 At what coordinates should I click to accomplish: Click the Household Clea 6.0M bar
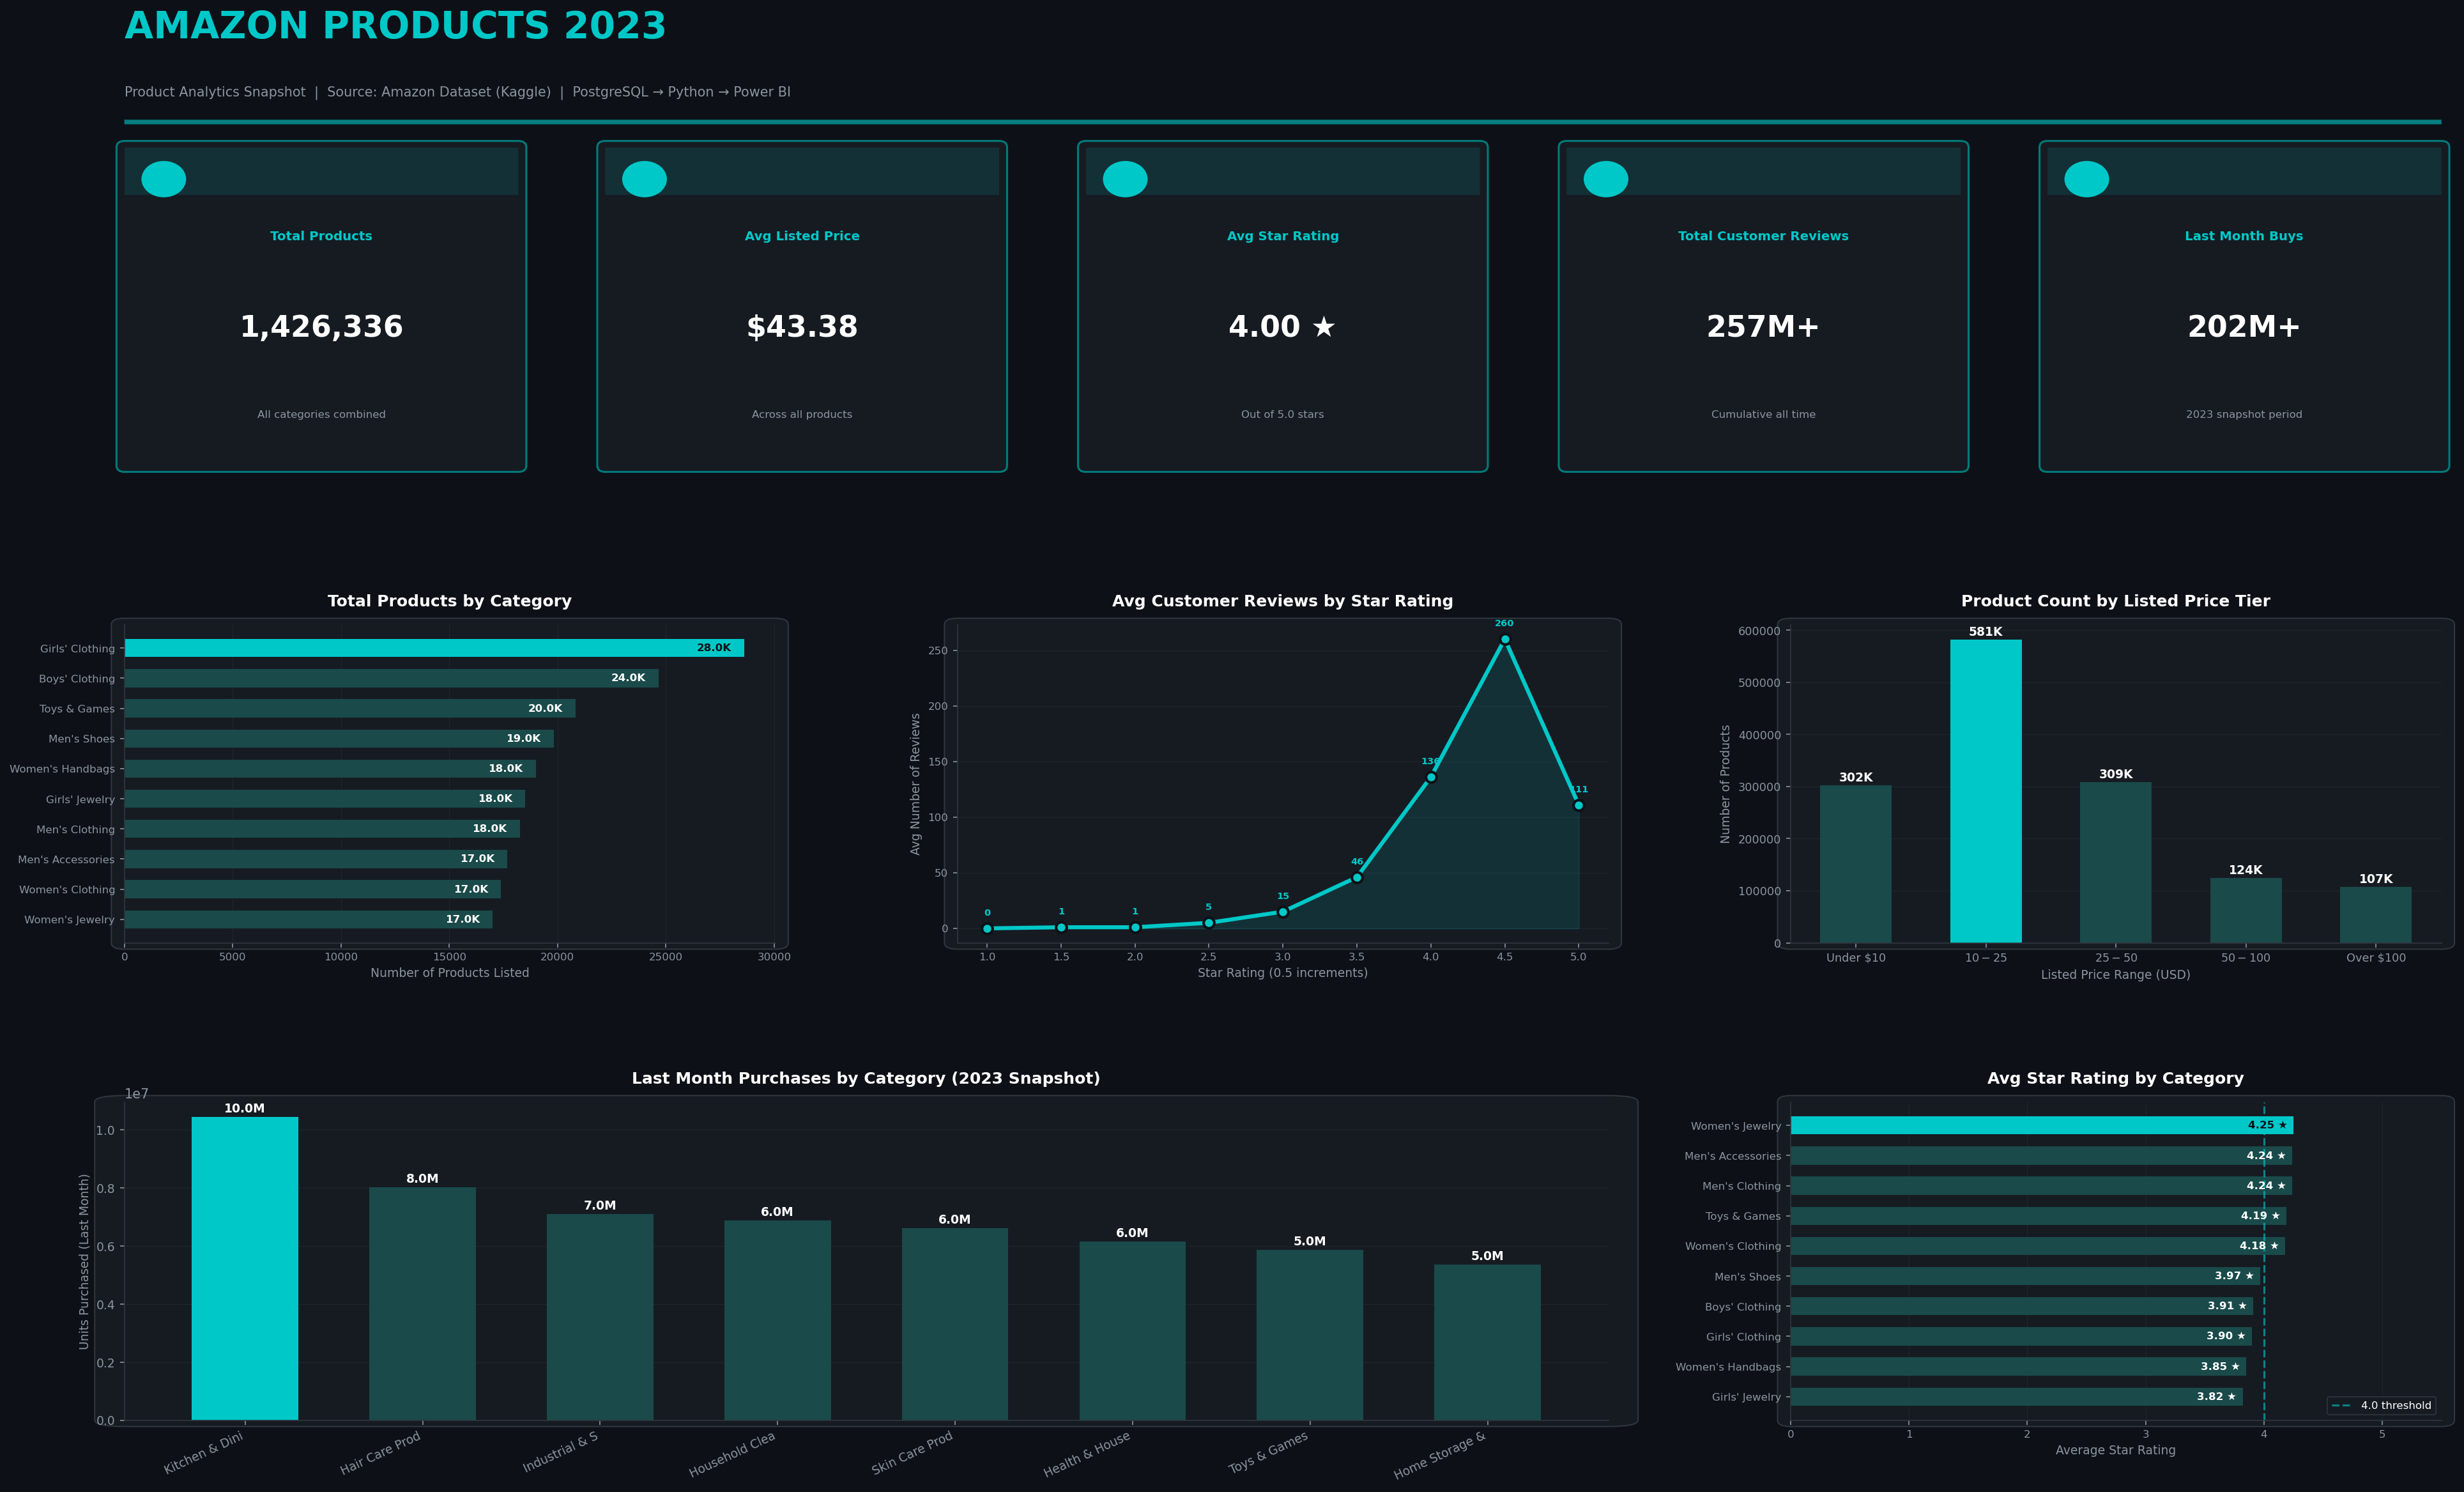point(777,1320)
